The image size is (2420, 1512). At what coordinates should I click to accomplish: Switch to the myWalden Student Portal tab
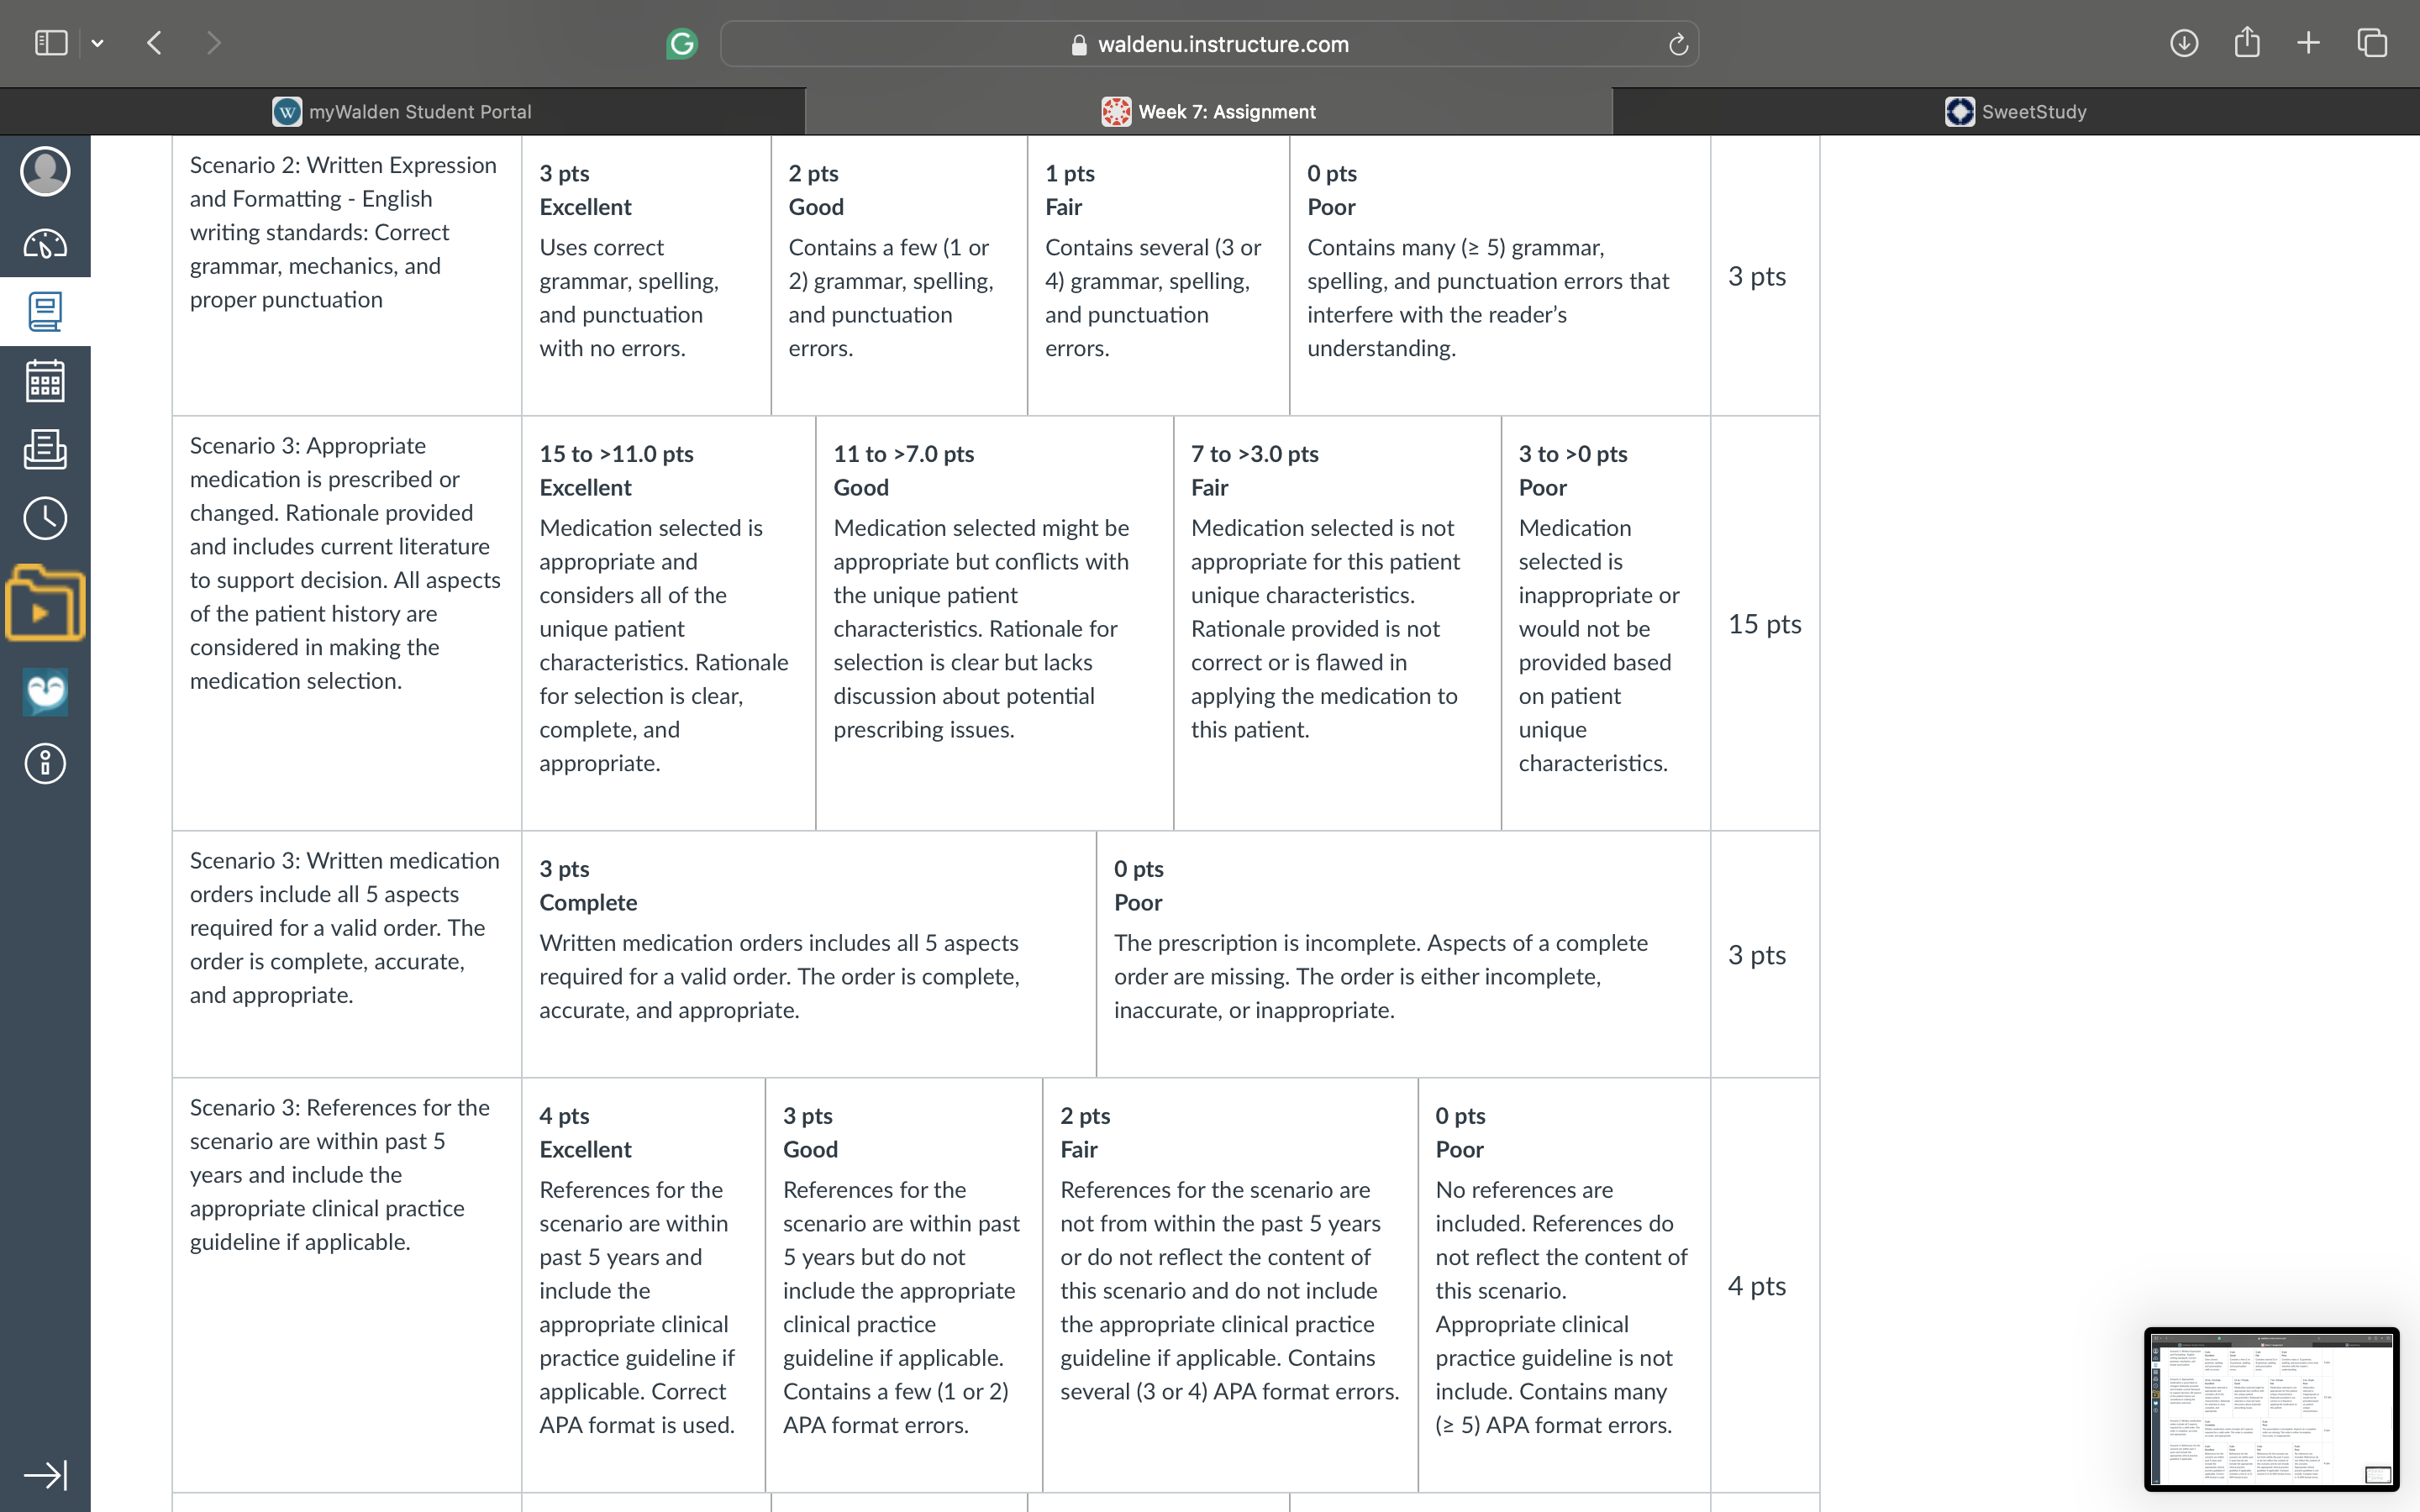[402, 112]
